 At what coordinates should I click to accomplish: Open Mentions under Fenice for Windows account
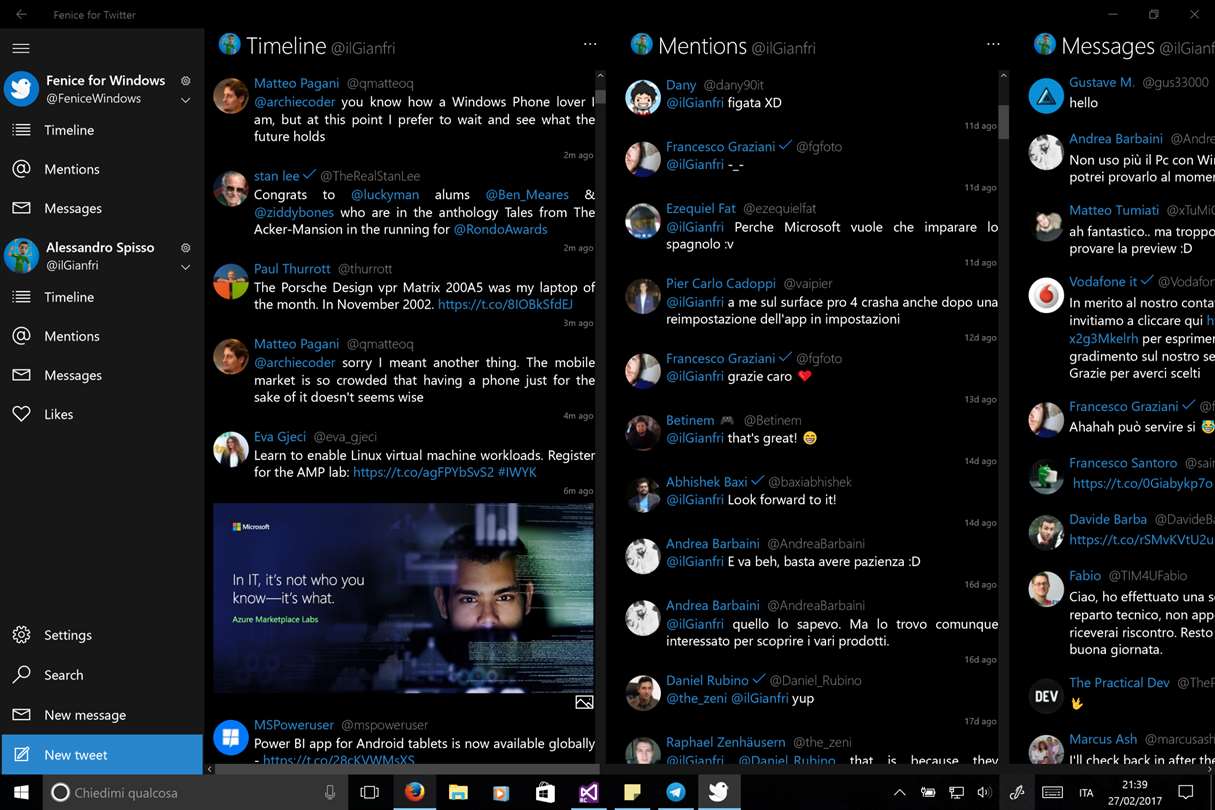[x=102, y=169]
